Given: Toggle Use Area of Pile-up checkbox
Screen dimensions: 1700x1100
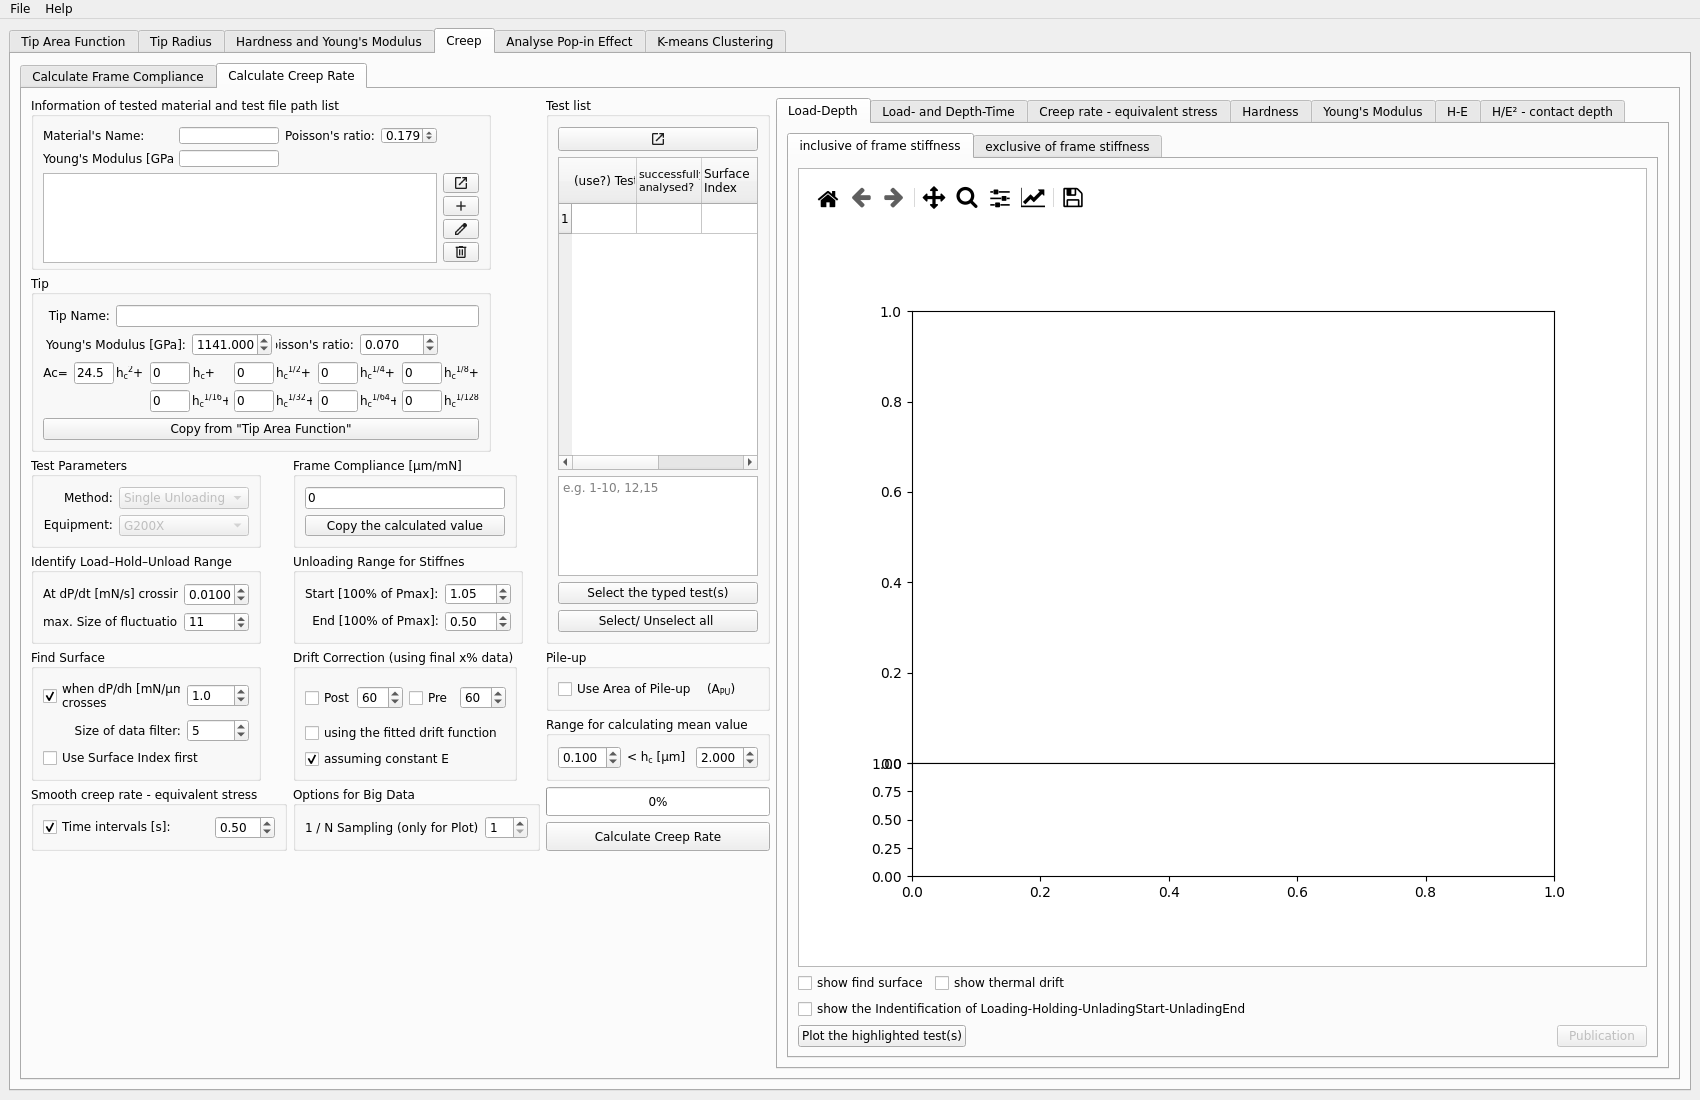Looking at the screenshot, I should click(565, 689).
